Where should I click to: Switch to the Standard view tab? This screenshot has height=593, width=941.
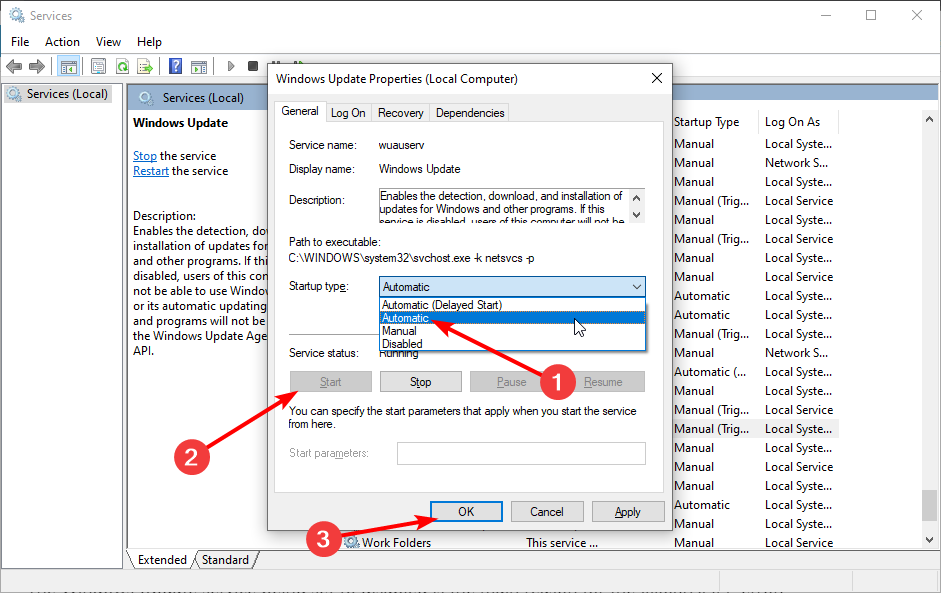[225, 559]
